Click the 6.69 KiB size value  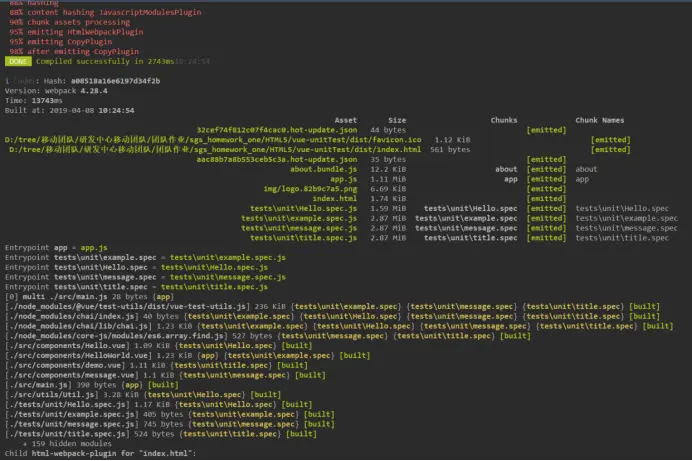point(388,189)
